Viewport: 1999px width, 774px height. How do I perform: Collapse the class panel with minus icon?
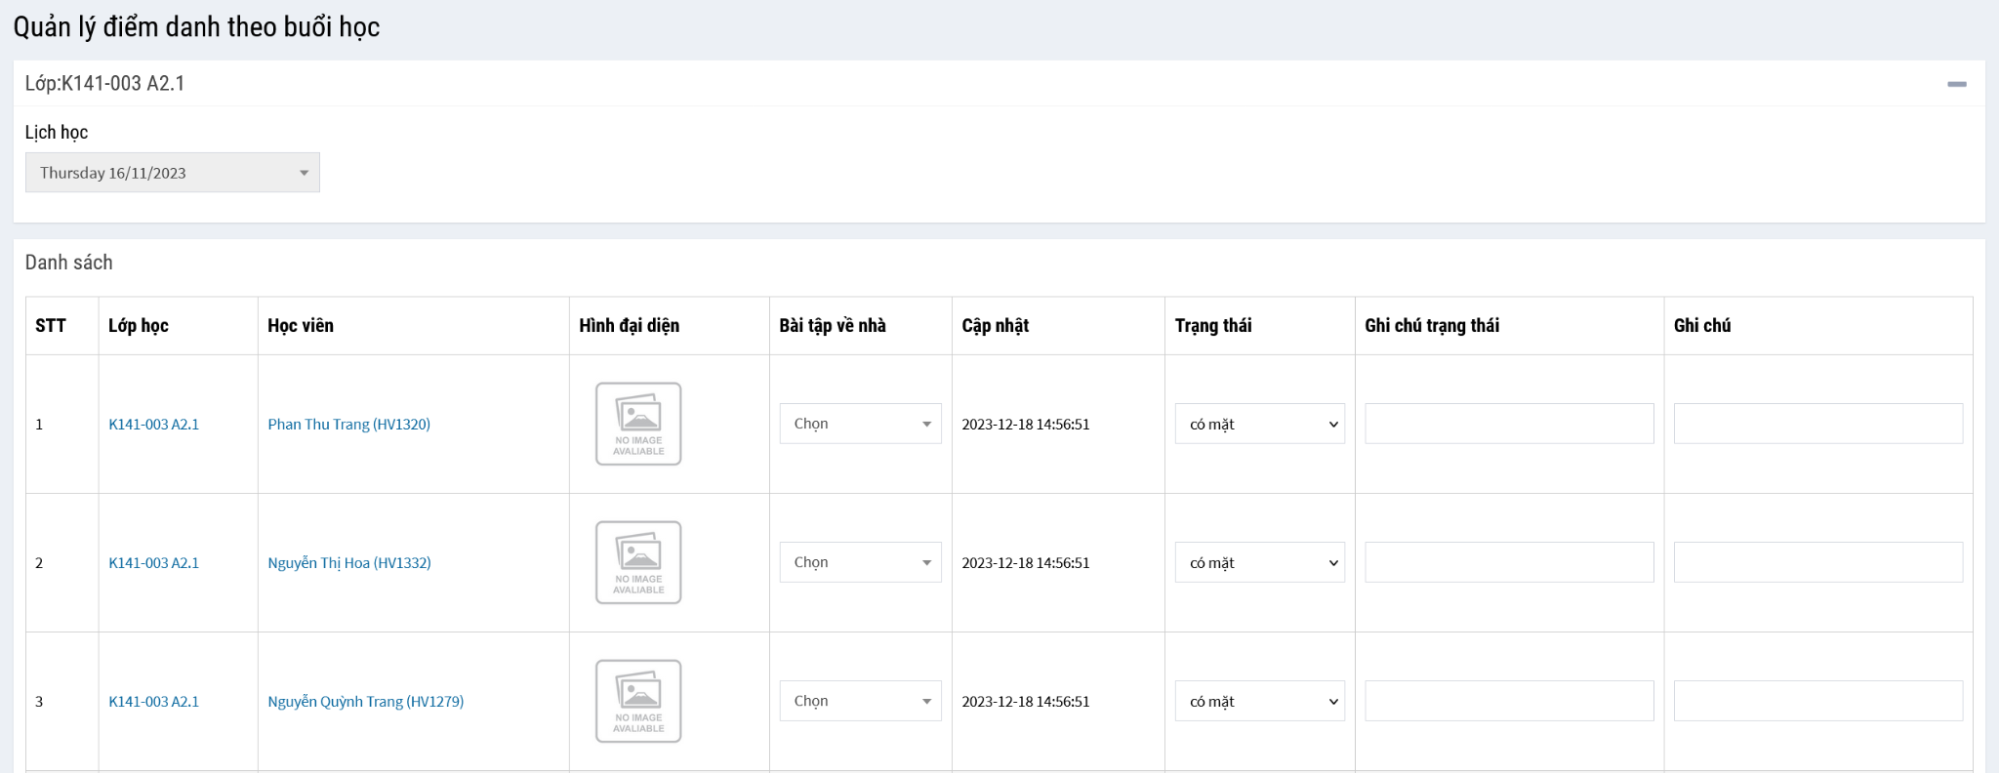pyautogui.click(x=1956, y=85)
